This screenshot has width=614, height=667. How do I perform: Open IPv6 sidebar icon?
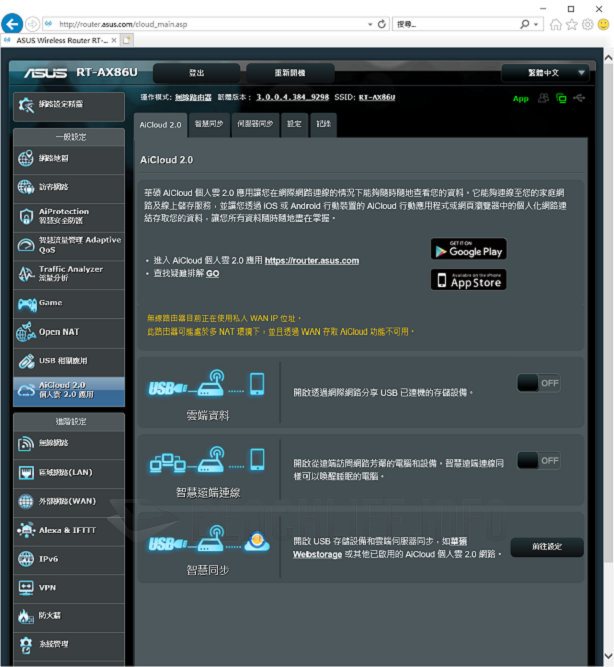(26, 559)
